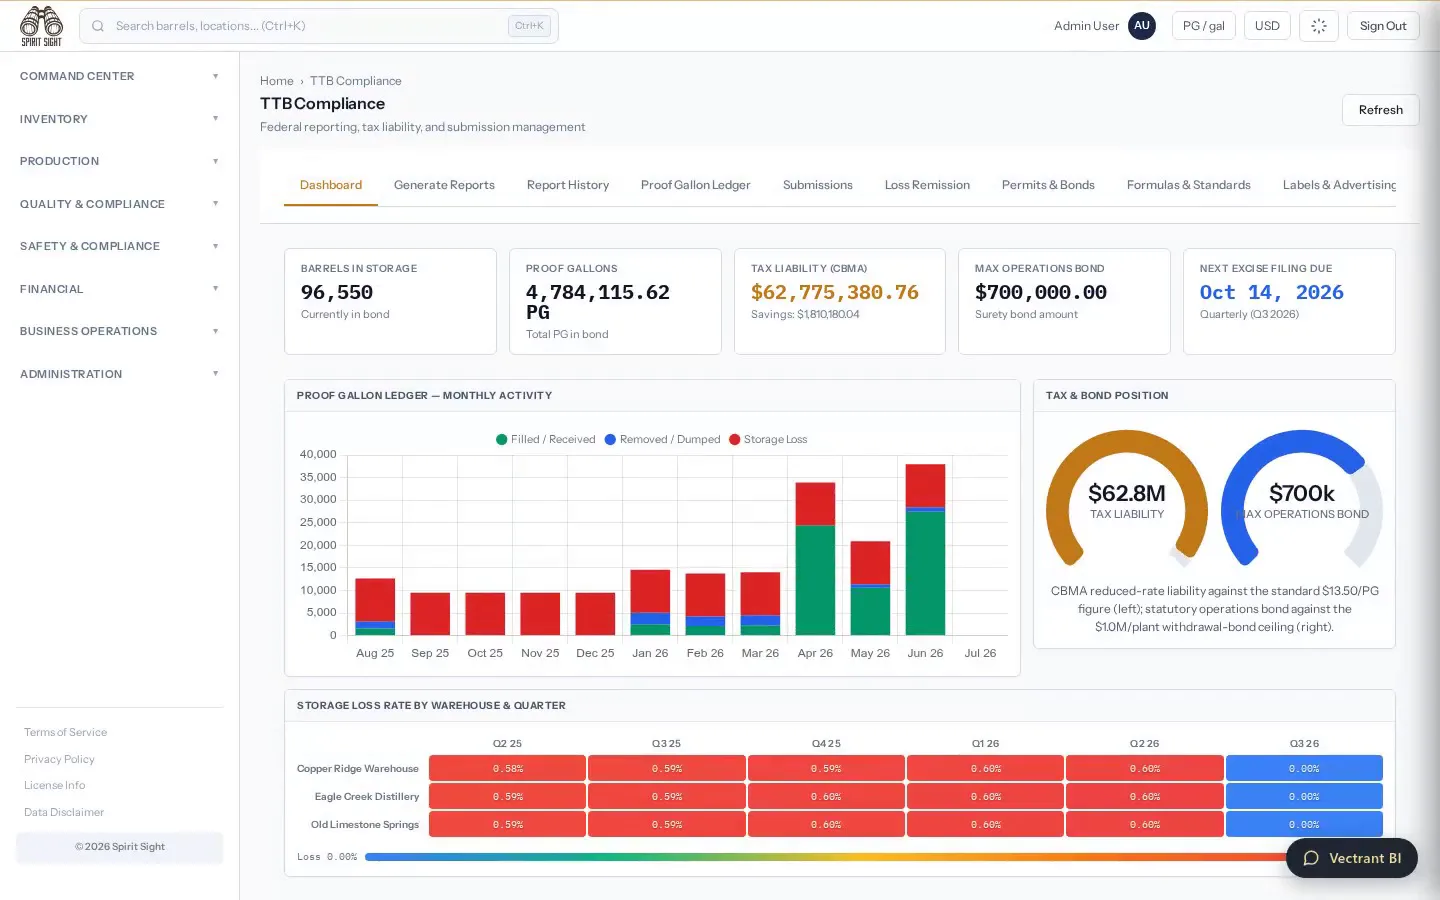Click the Jun 26 chart bar
The image size is (1440, 900).
click(925, 549)
